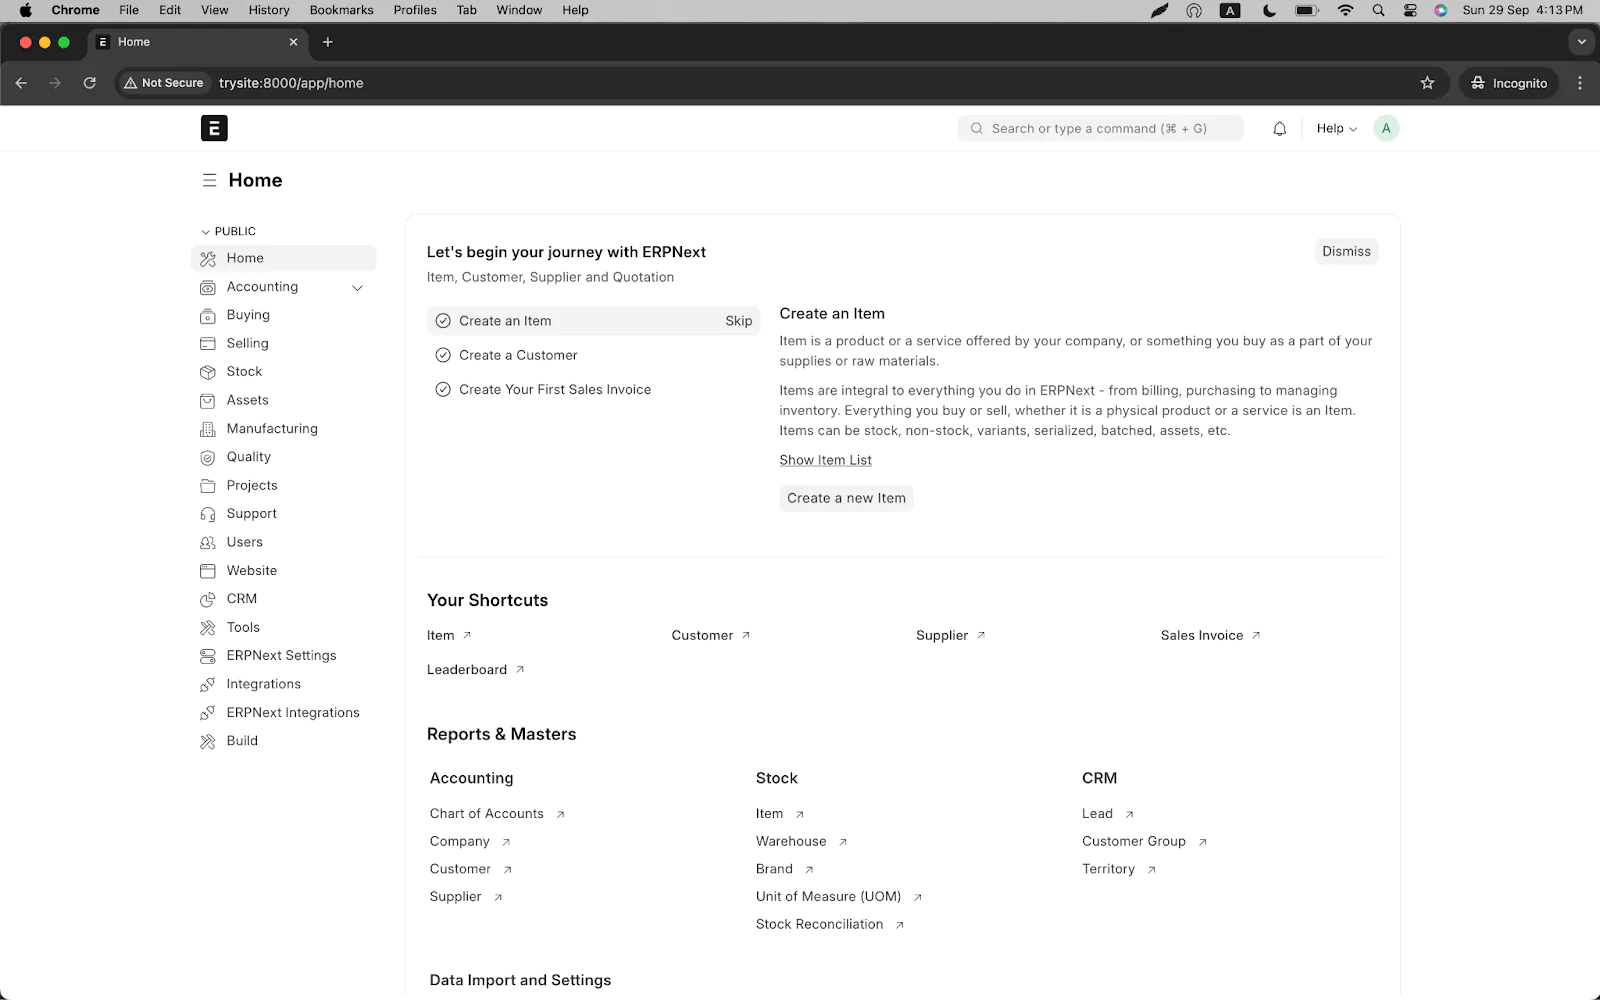Bookmark this page with star icon
This screenshot has width=1600, height=1000.
click(1427, 83)
